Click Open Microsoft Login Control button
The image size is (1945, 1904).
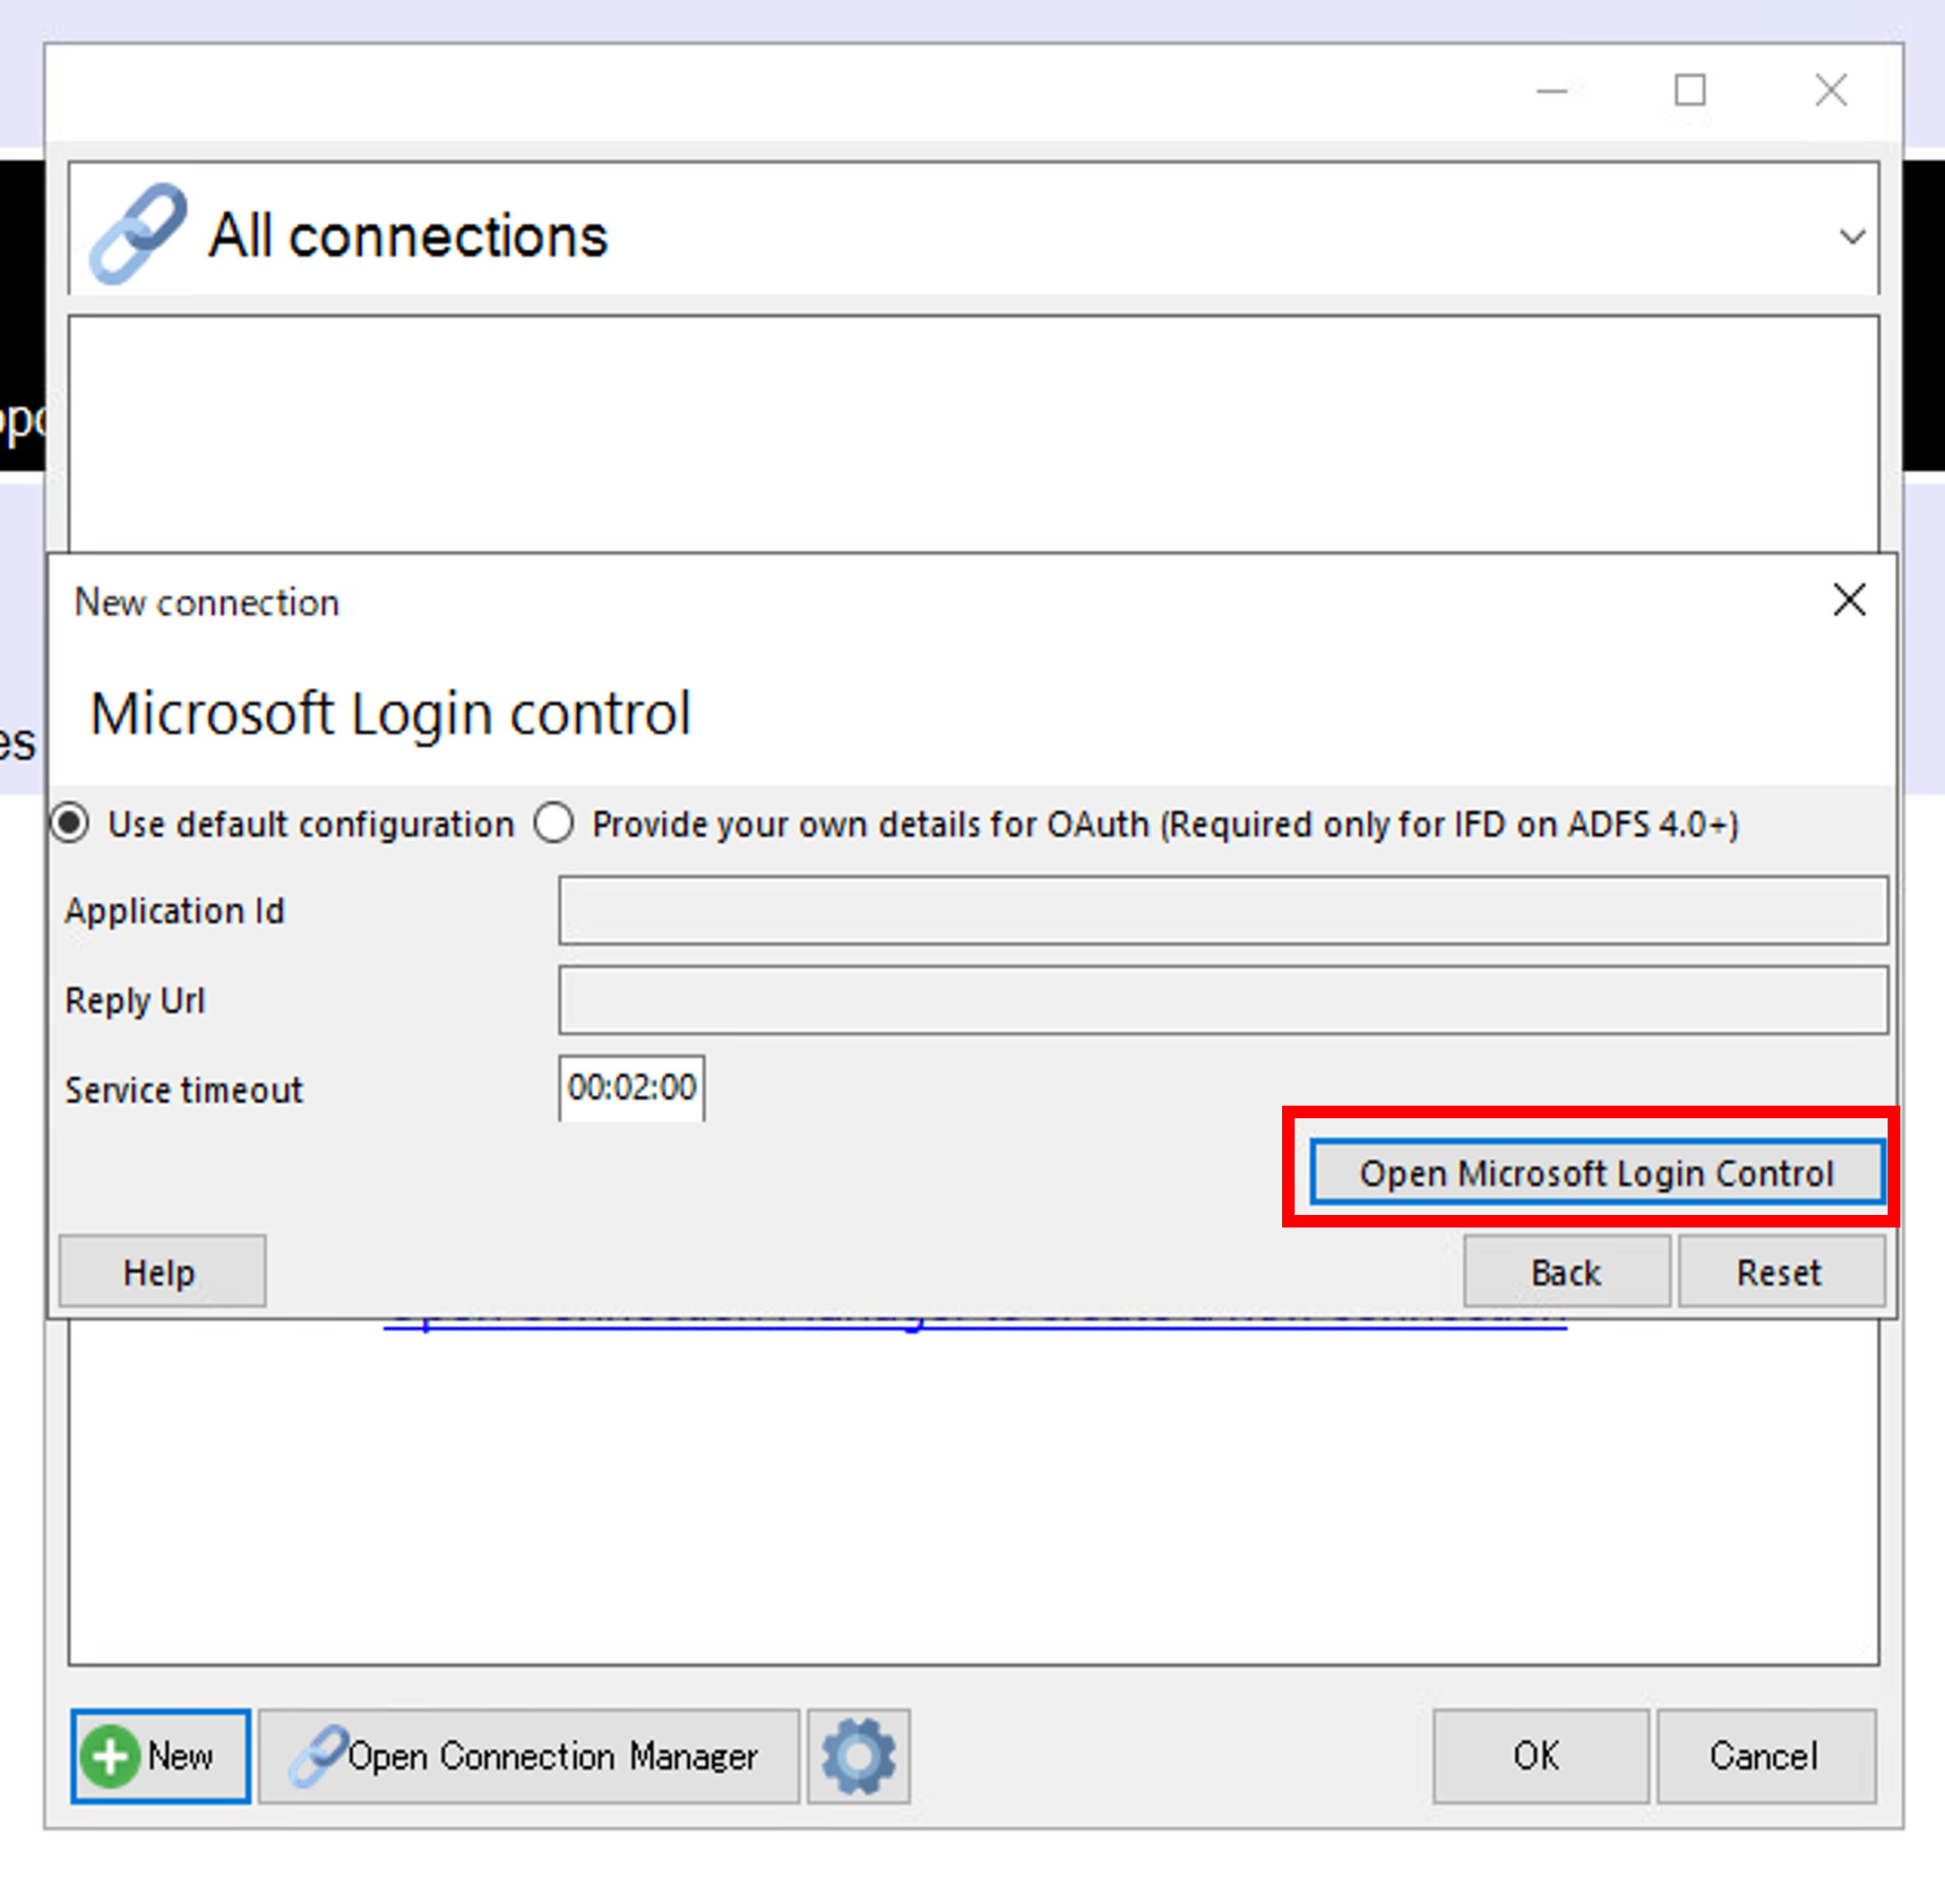pos(1597,1172)
